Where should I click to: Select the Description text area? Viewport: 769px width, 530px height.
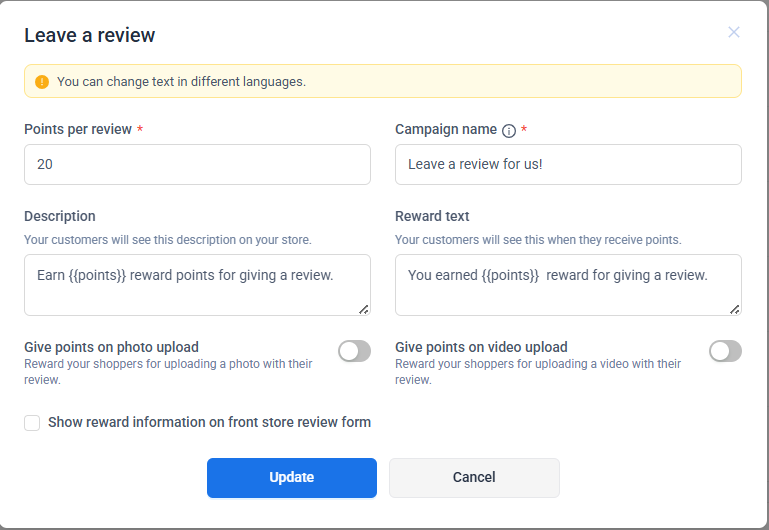(x=197, y=285)
